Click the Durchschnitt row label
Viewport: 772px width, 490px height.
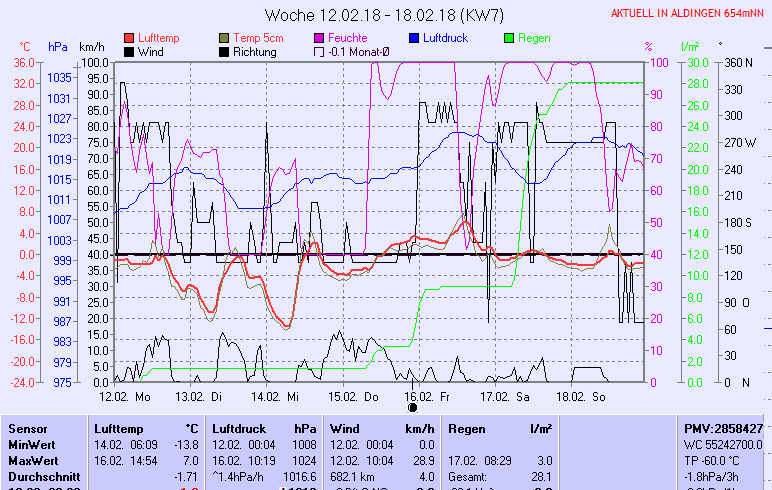pyautogui.click(x=41, y=476)
